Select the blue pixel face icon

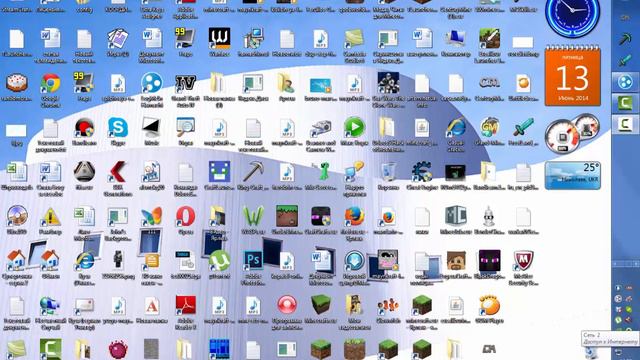click(x=219, y=172)
